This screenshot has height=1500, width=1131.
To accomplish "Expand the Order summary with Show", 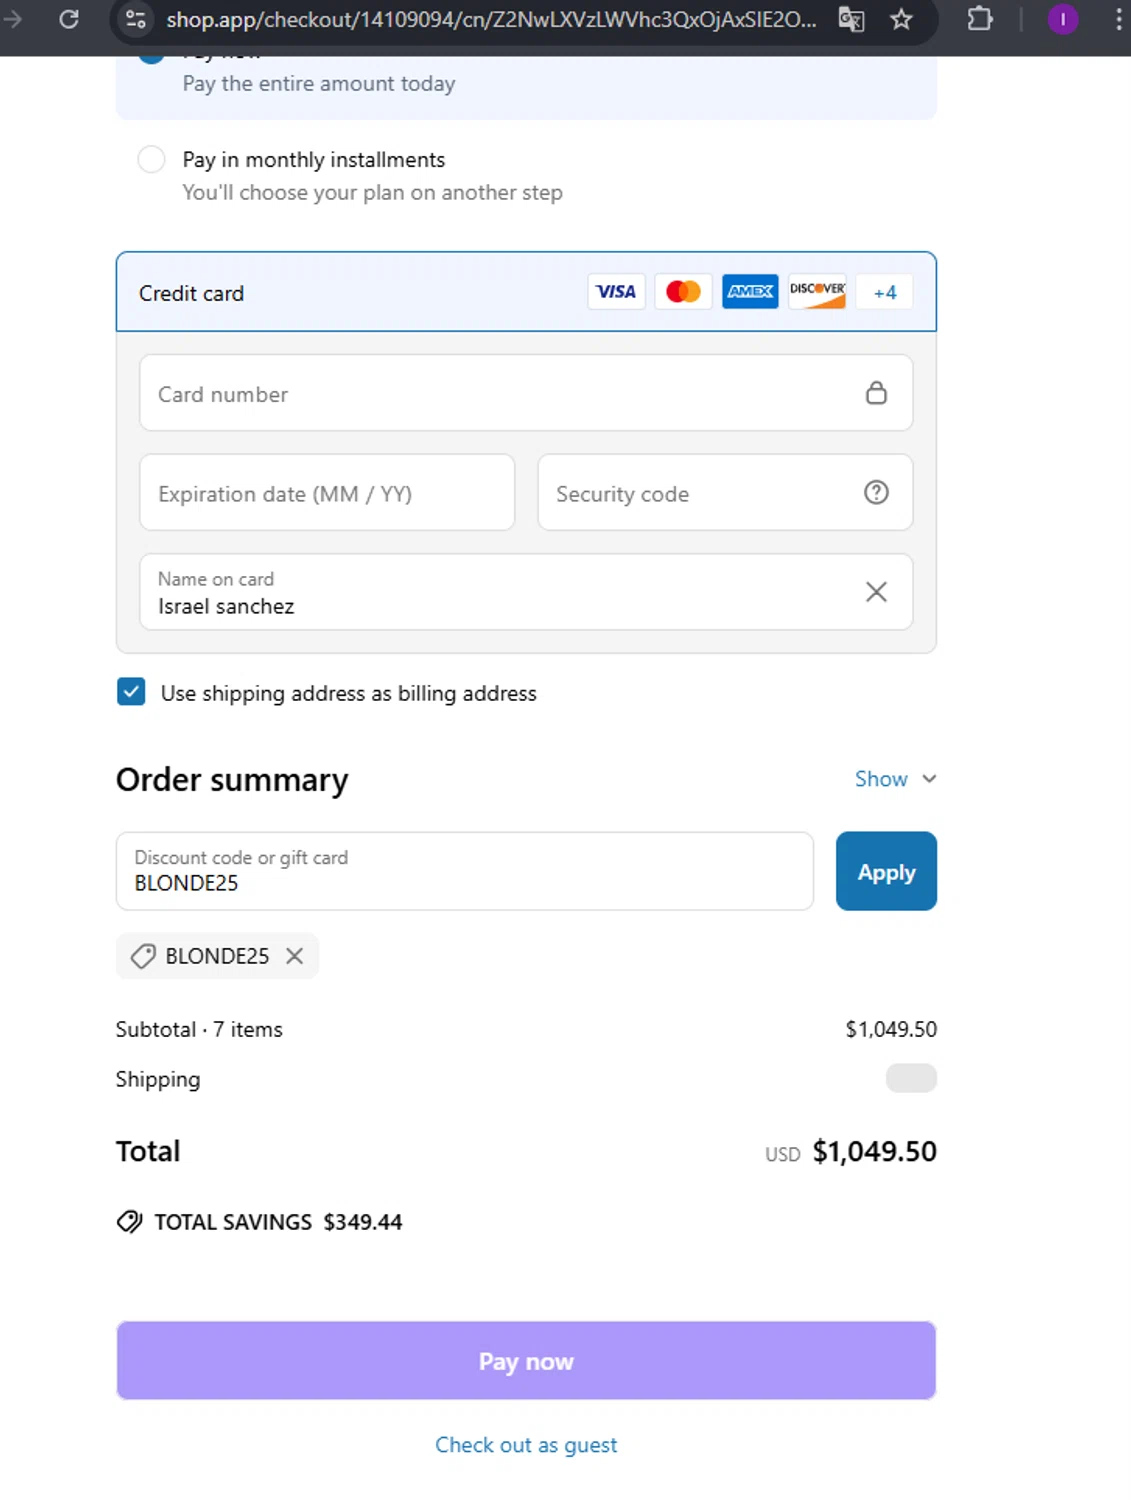I will point(895,779).
